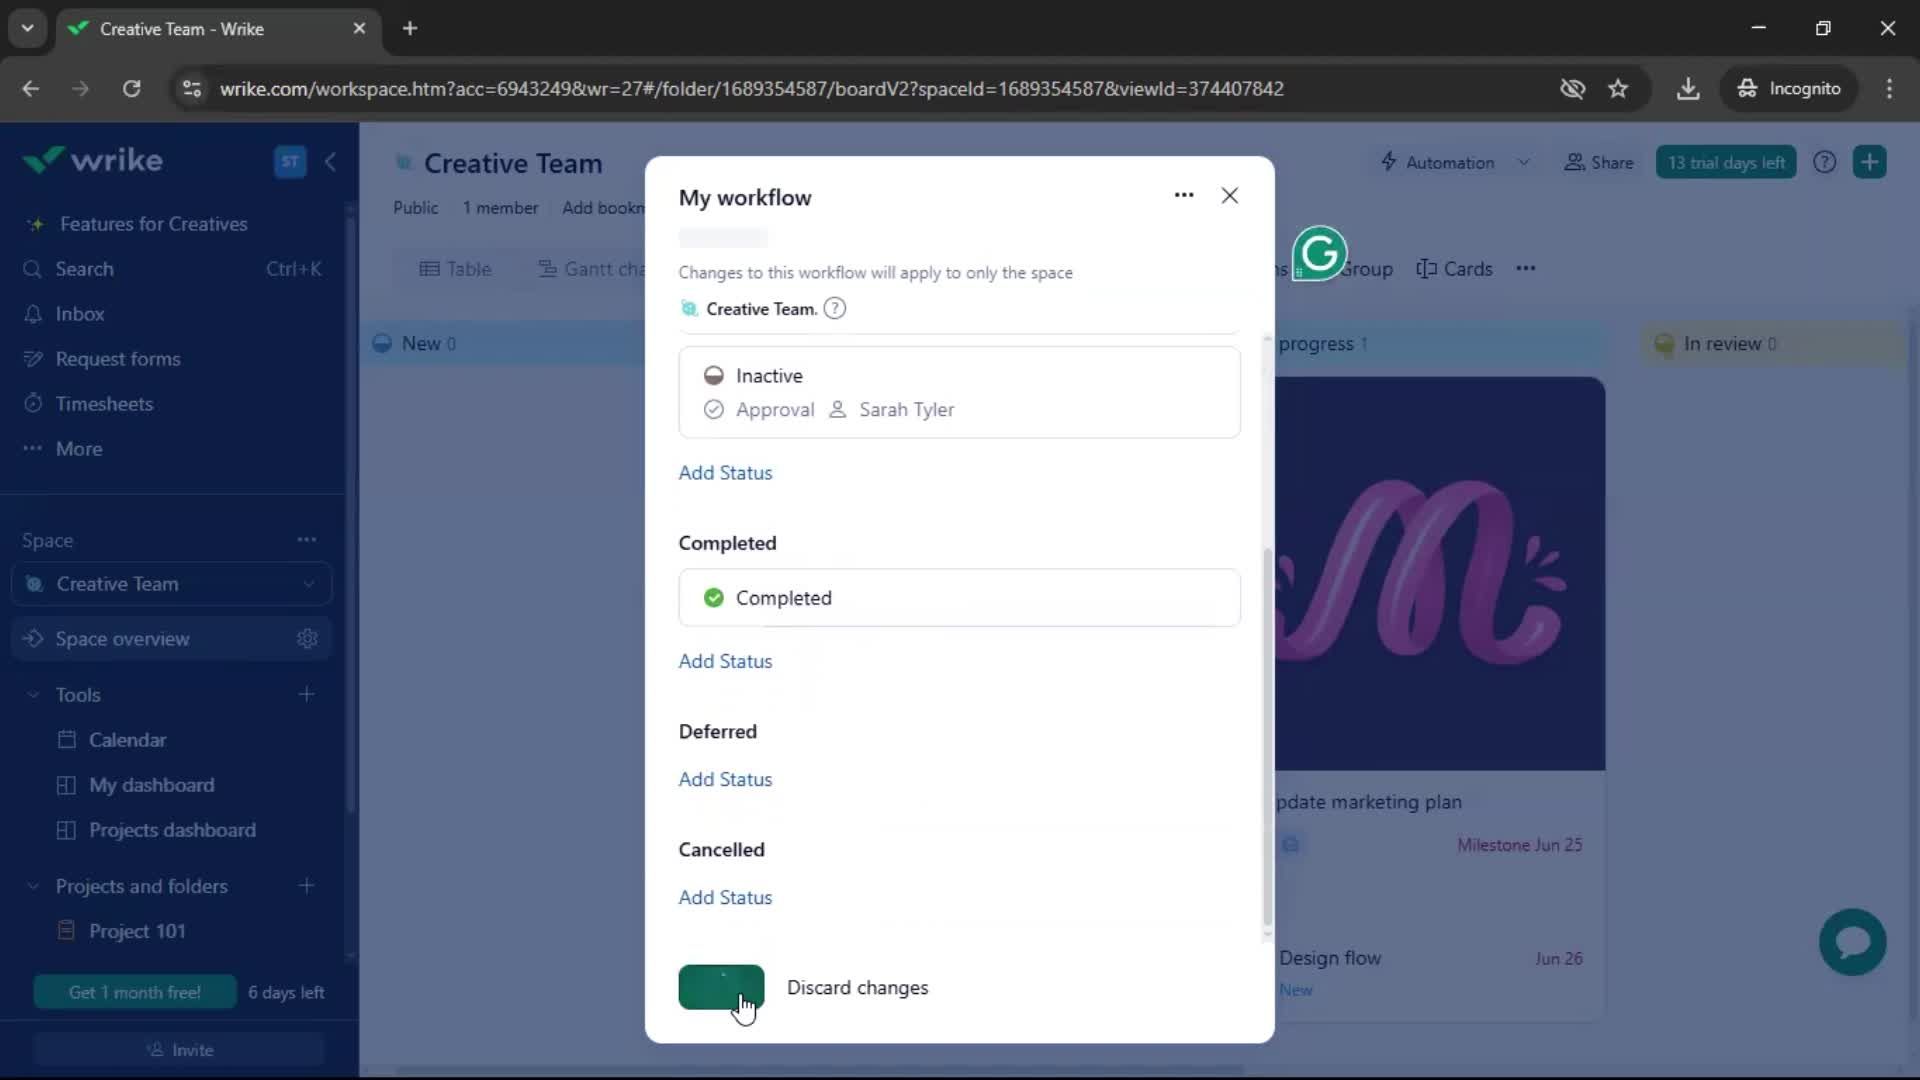Image resolution: width=1920 pixels, height=1080 pixels.
Task: Click the Public label under Creative Team
Action: (415, 207)
